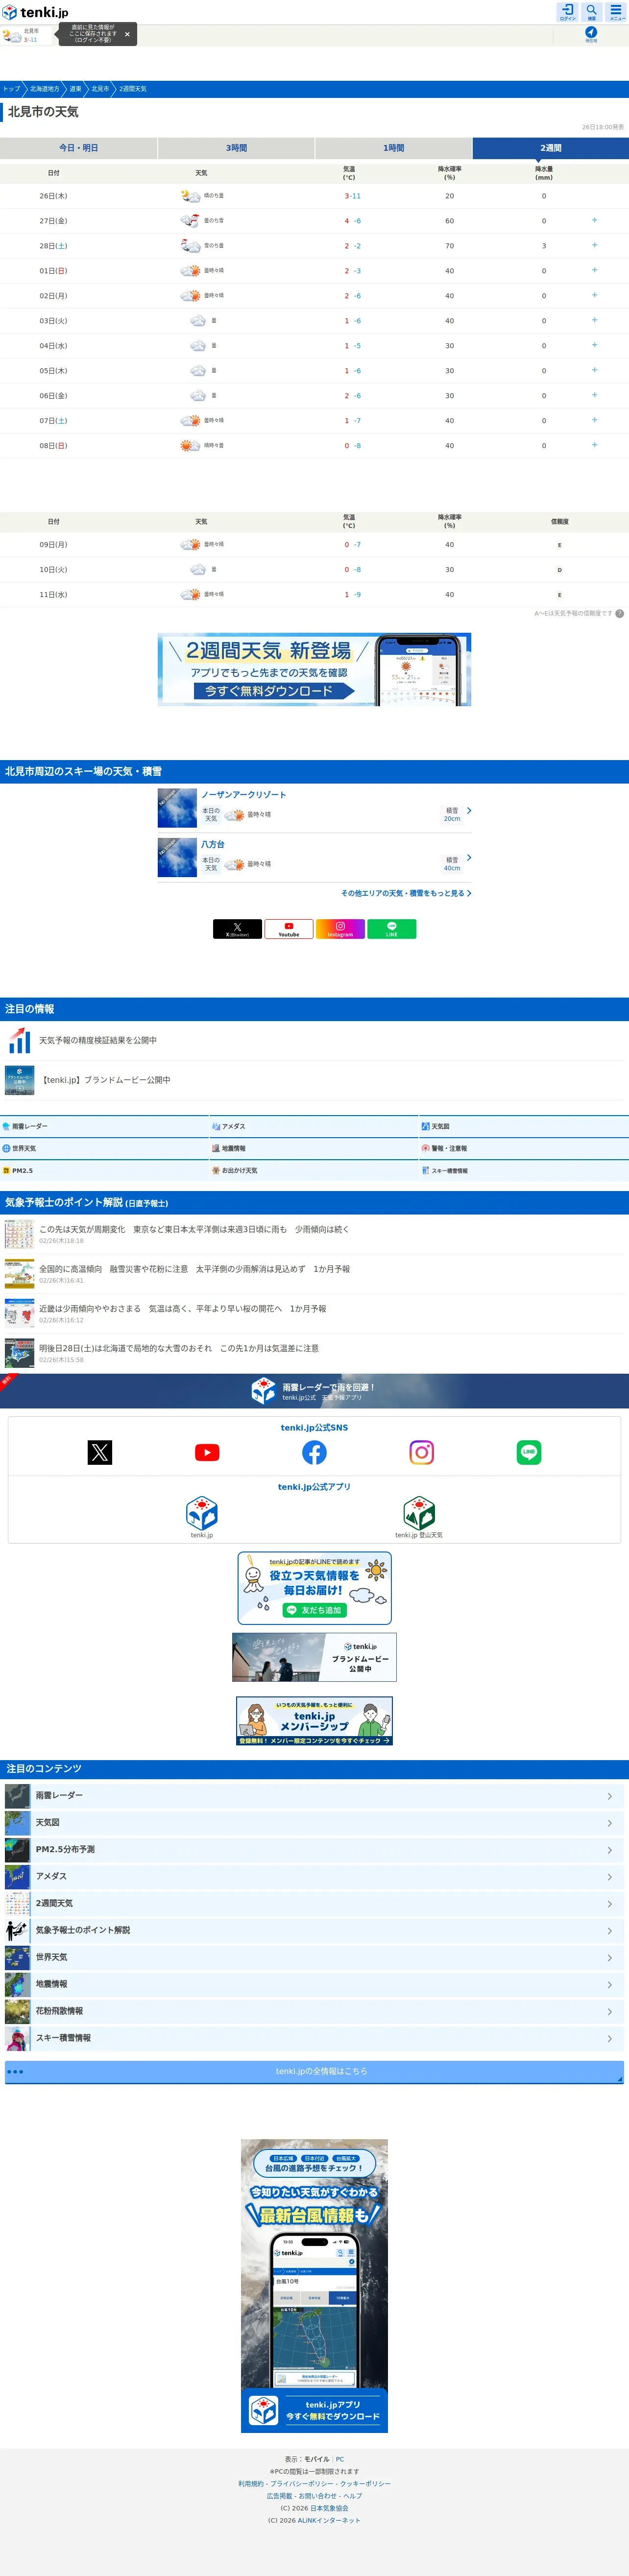Open PM2.5 quick link
The image size is (629, 2576).
[104, 1170]
